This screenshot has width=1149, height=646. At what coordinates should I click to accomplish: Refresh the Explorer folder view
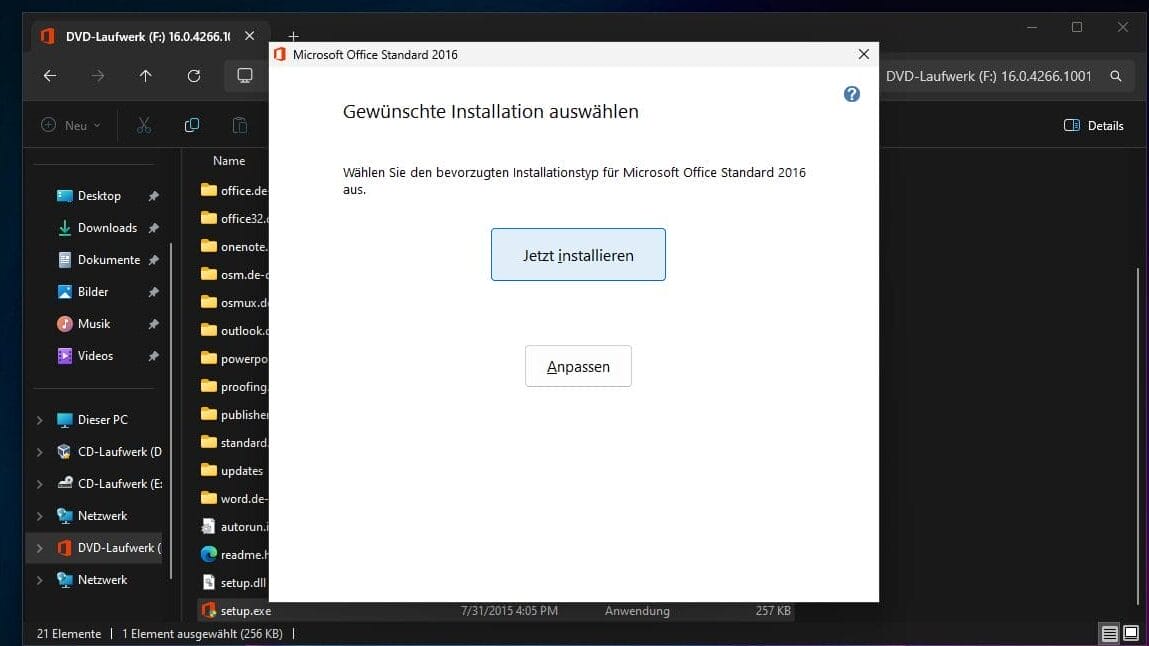tap(194, 76)
